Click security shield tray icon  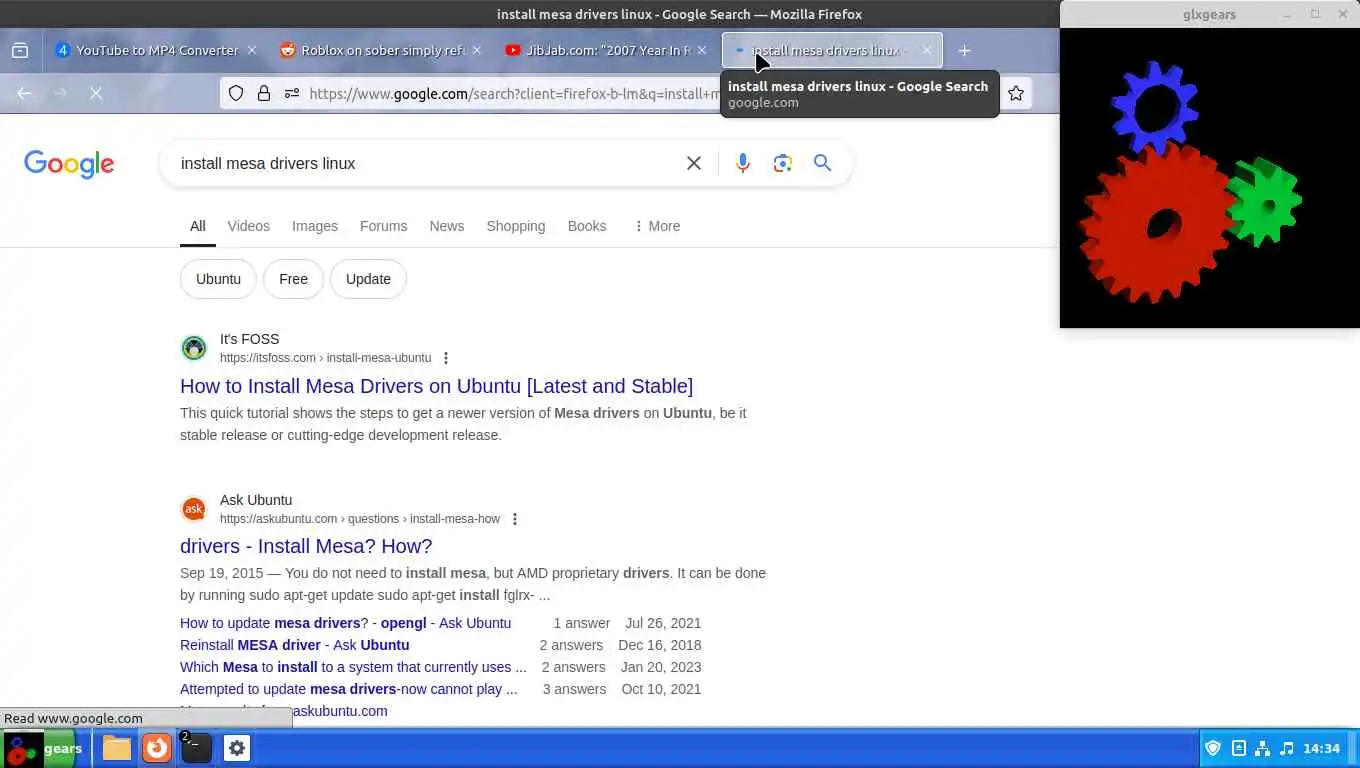pos(1213,748)
